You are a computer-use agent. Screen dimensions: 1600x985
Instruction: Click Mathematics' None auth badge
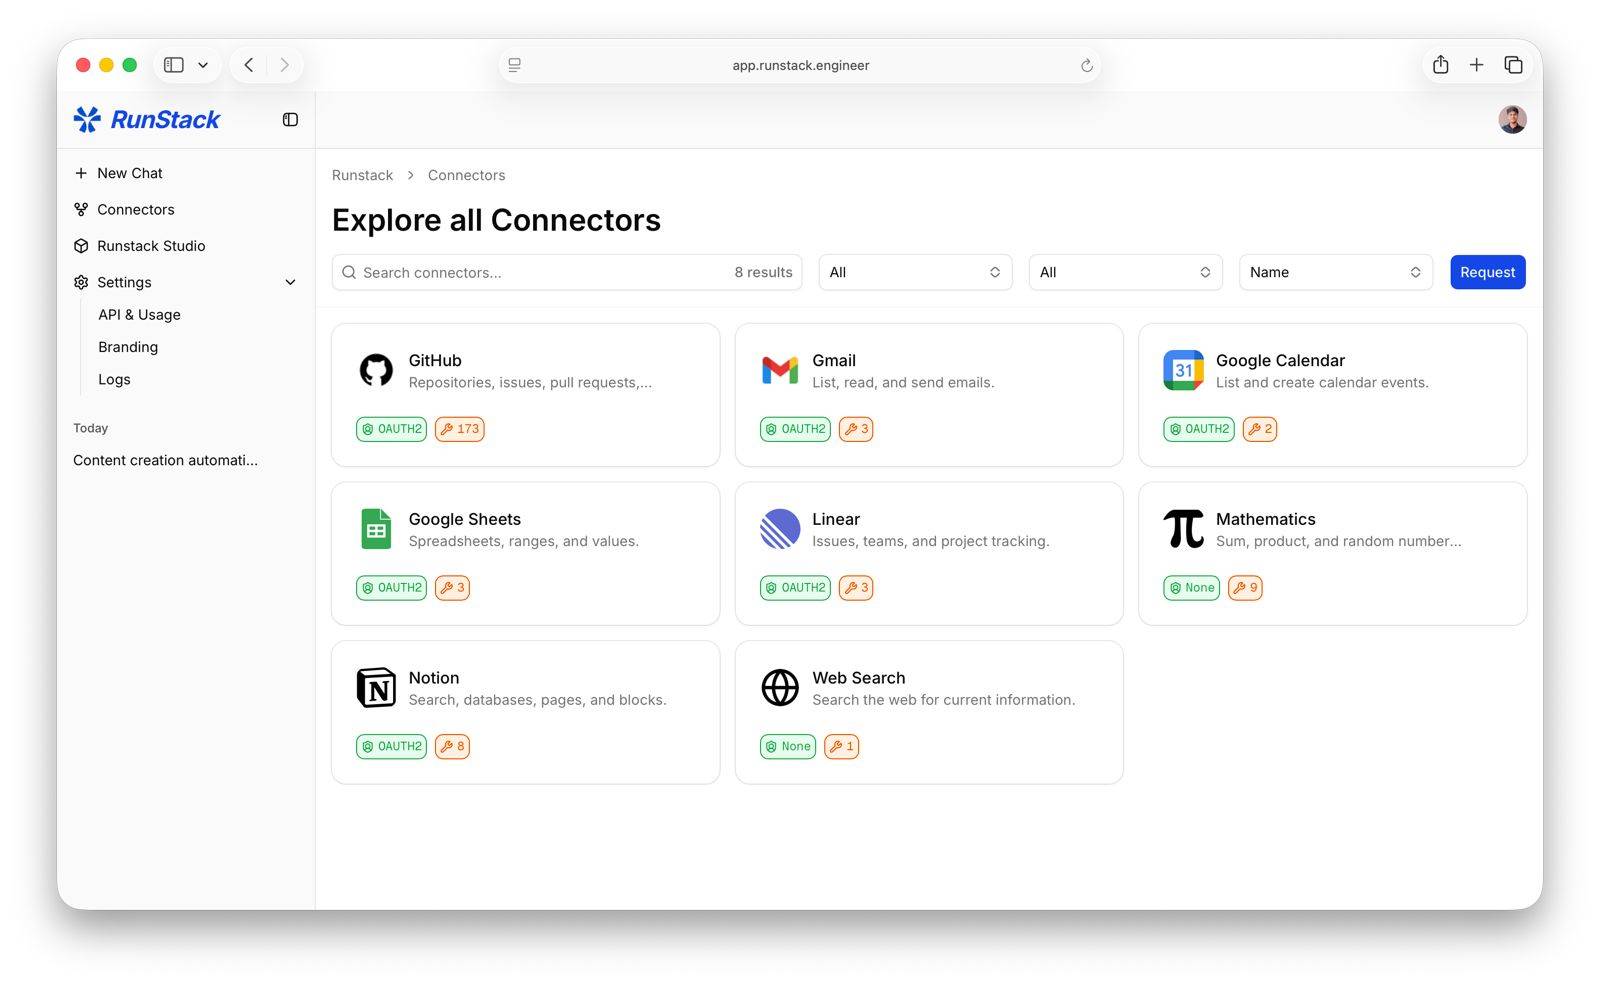click(1192, 588)
